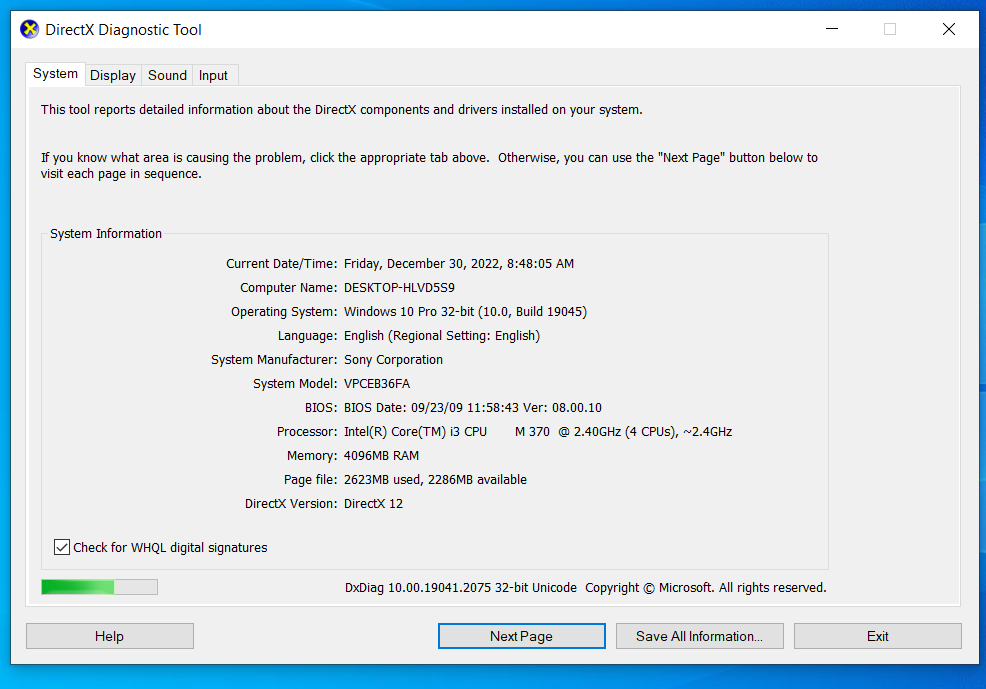The height and width of the screenshot is (689, 986).
Task: Select the System tab
Action: 55,74
